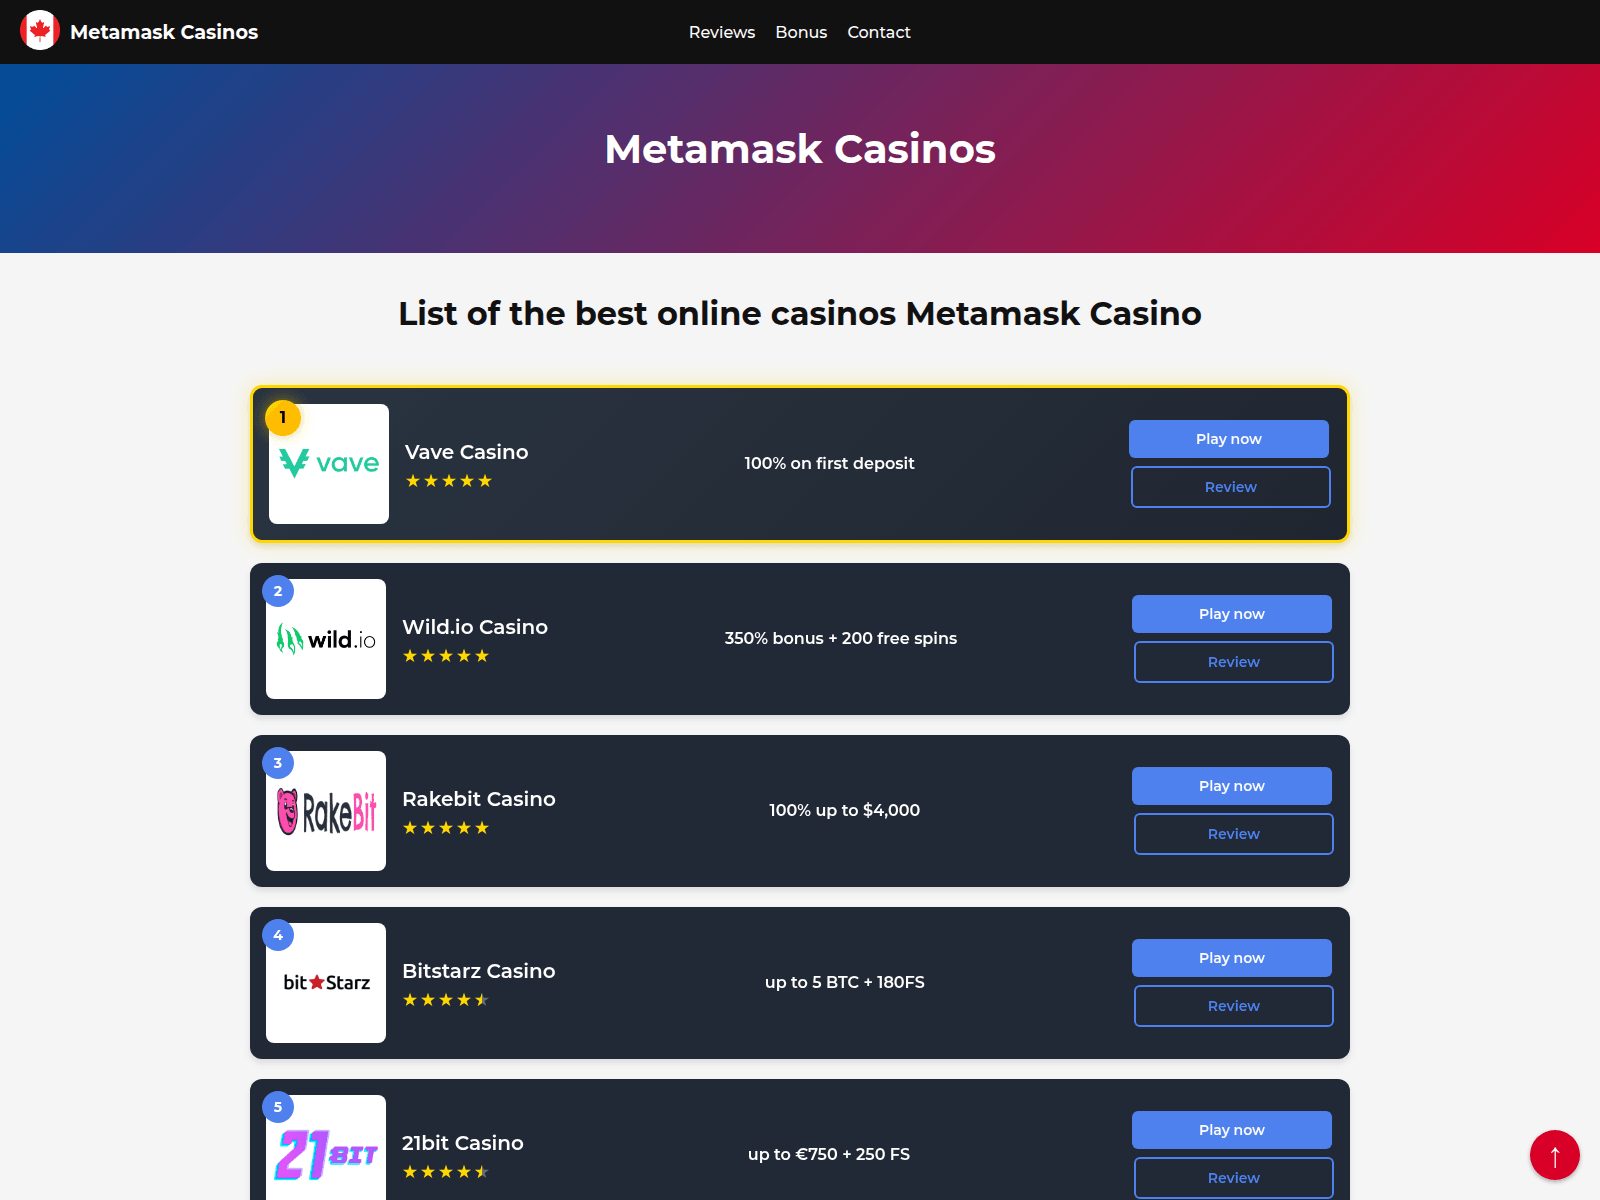Viewport: 1600px width, 1200px height.
Task: Click the Canadian maple leaf site logo
Action: 40,31
